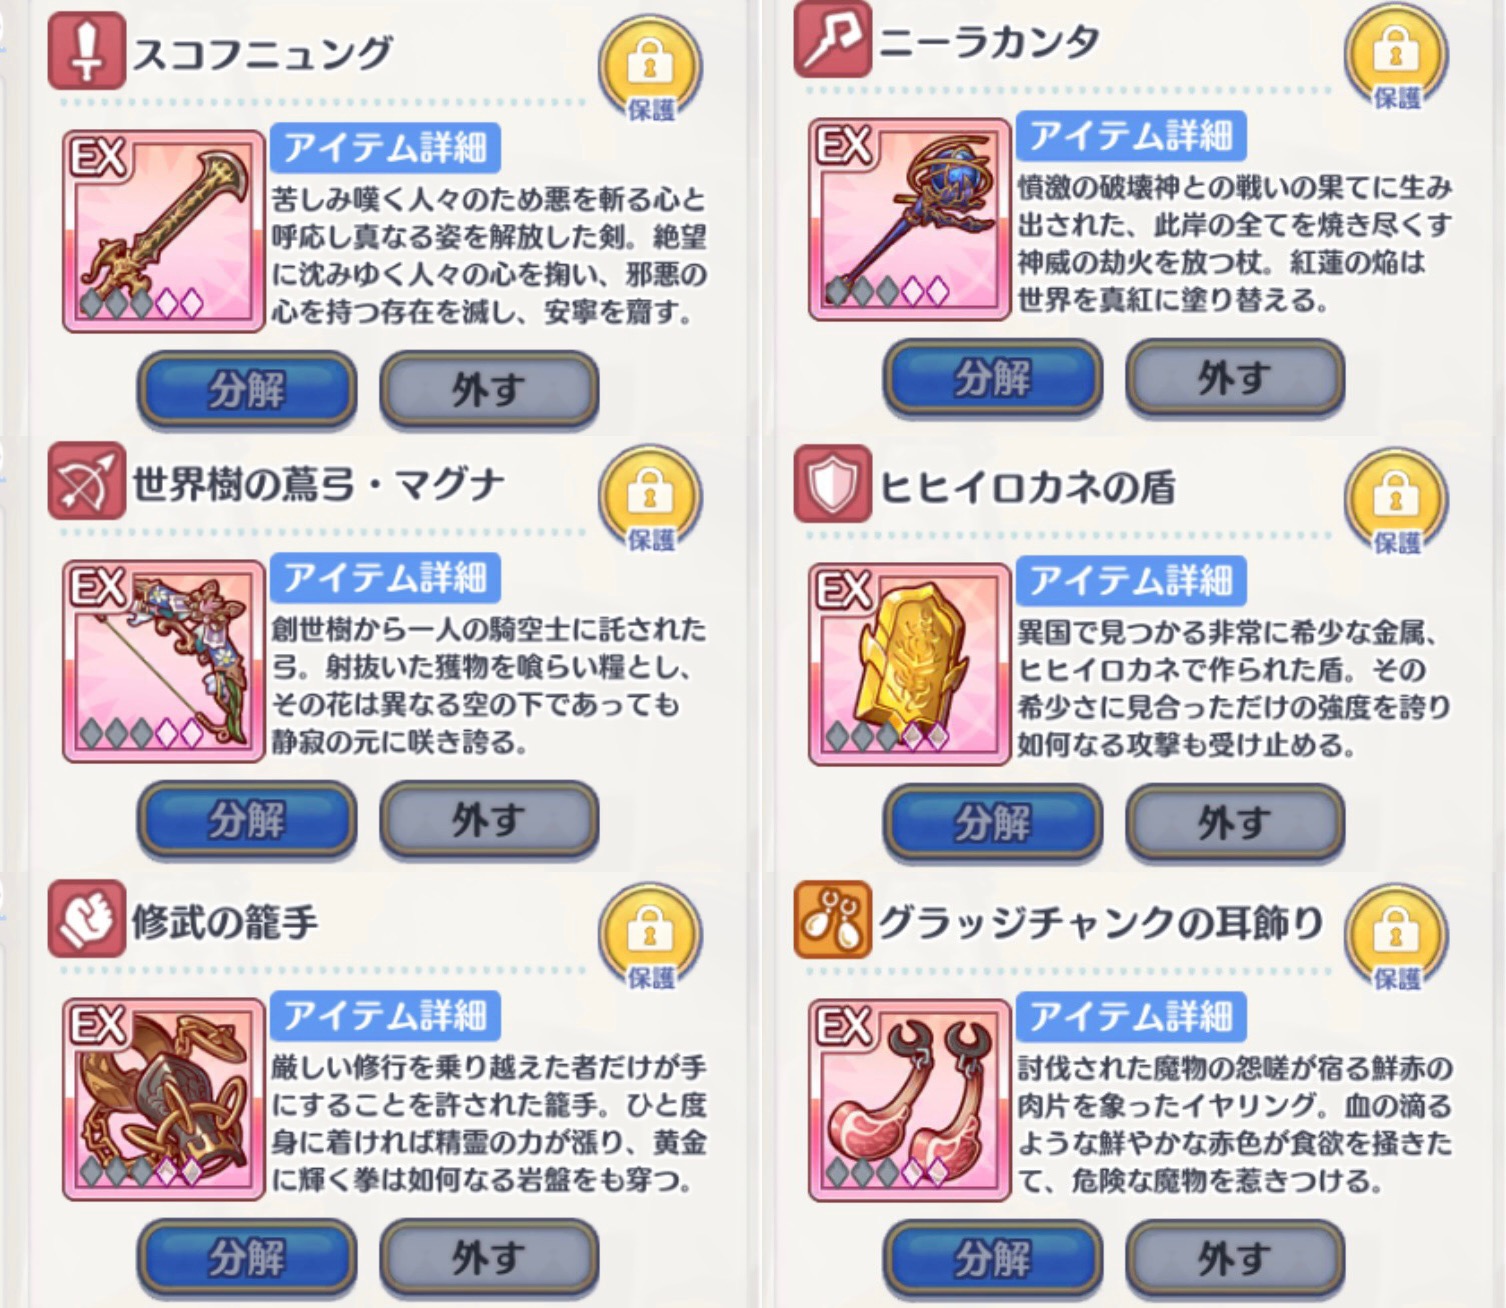Select the meat earrings EX item thumbnail
Screen dimensions: 1506x1308
910,1099
